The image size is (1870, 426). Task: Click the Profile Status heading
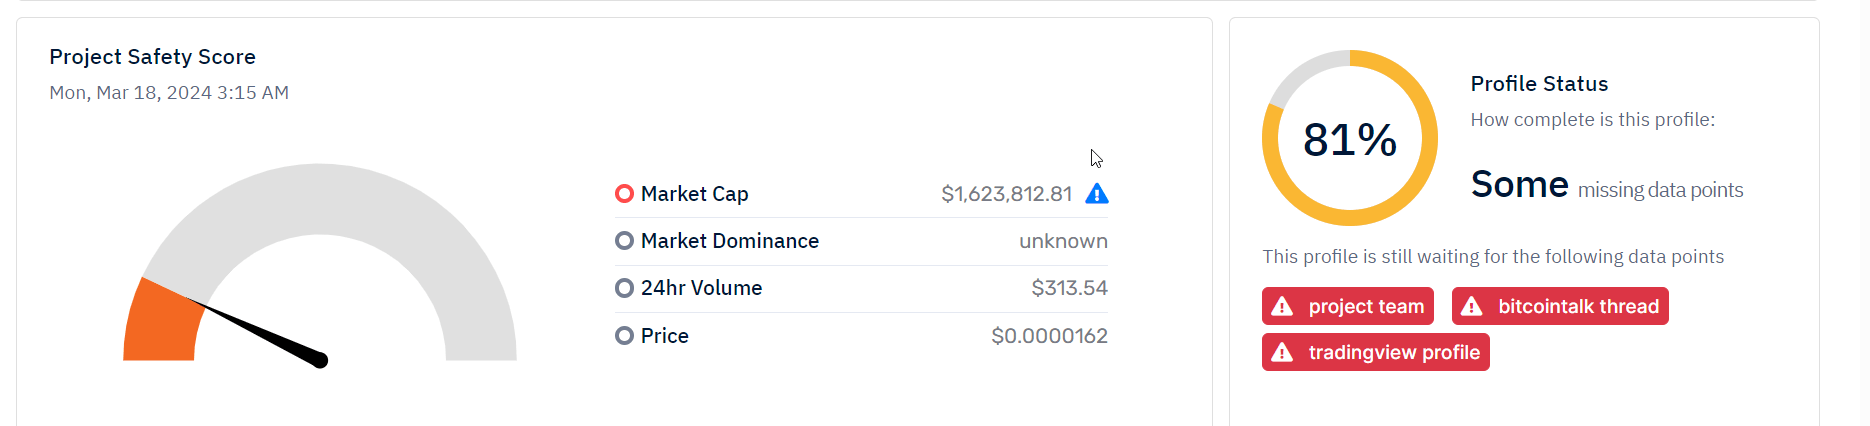pos(1539,84)
